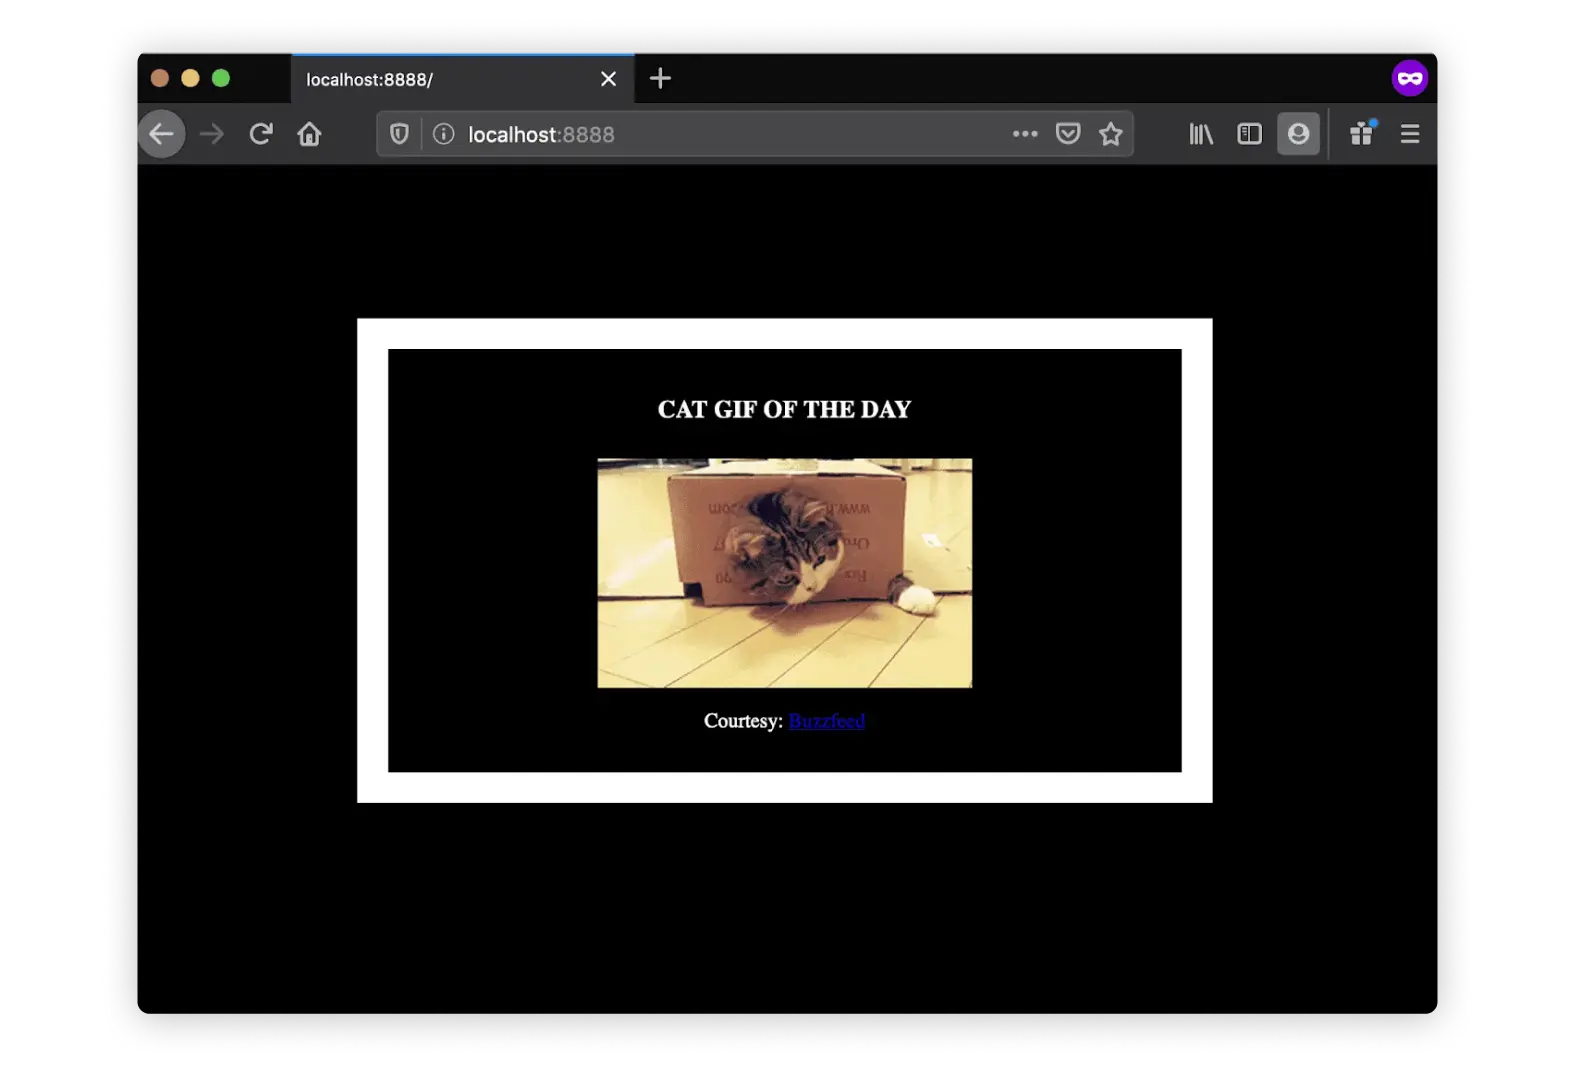Open the What's New gift icon
Screen dimensions: 1575x1084
coord(1361,134)
